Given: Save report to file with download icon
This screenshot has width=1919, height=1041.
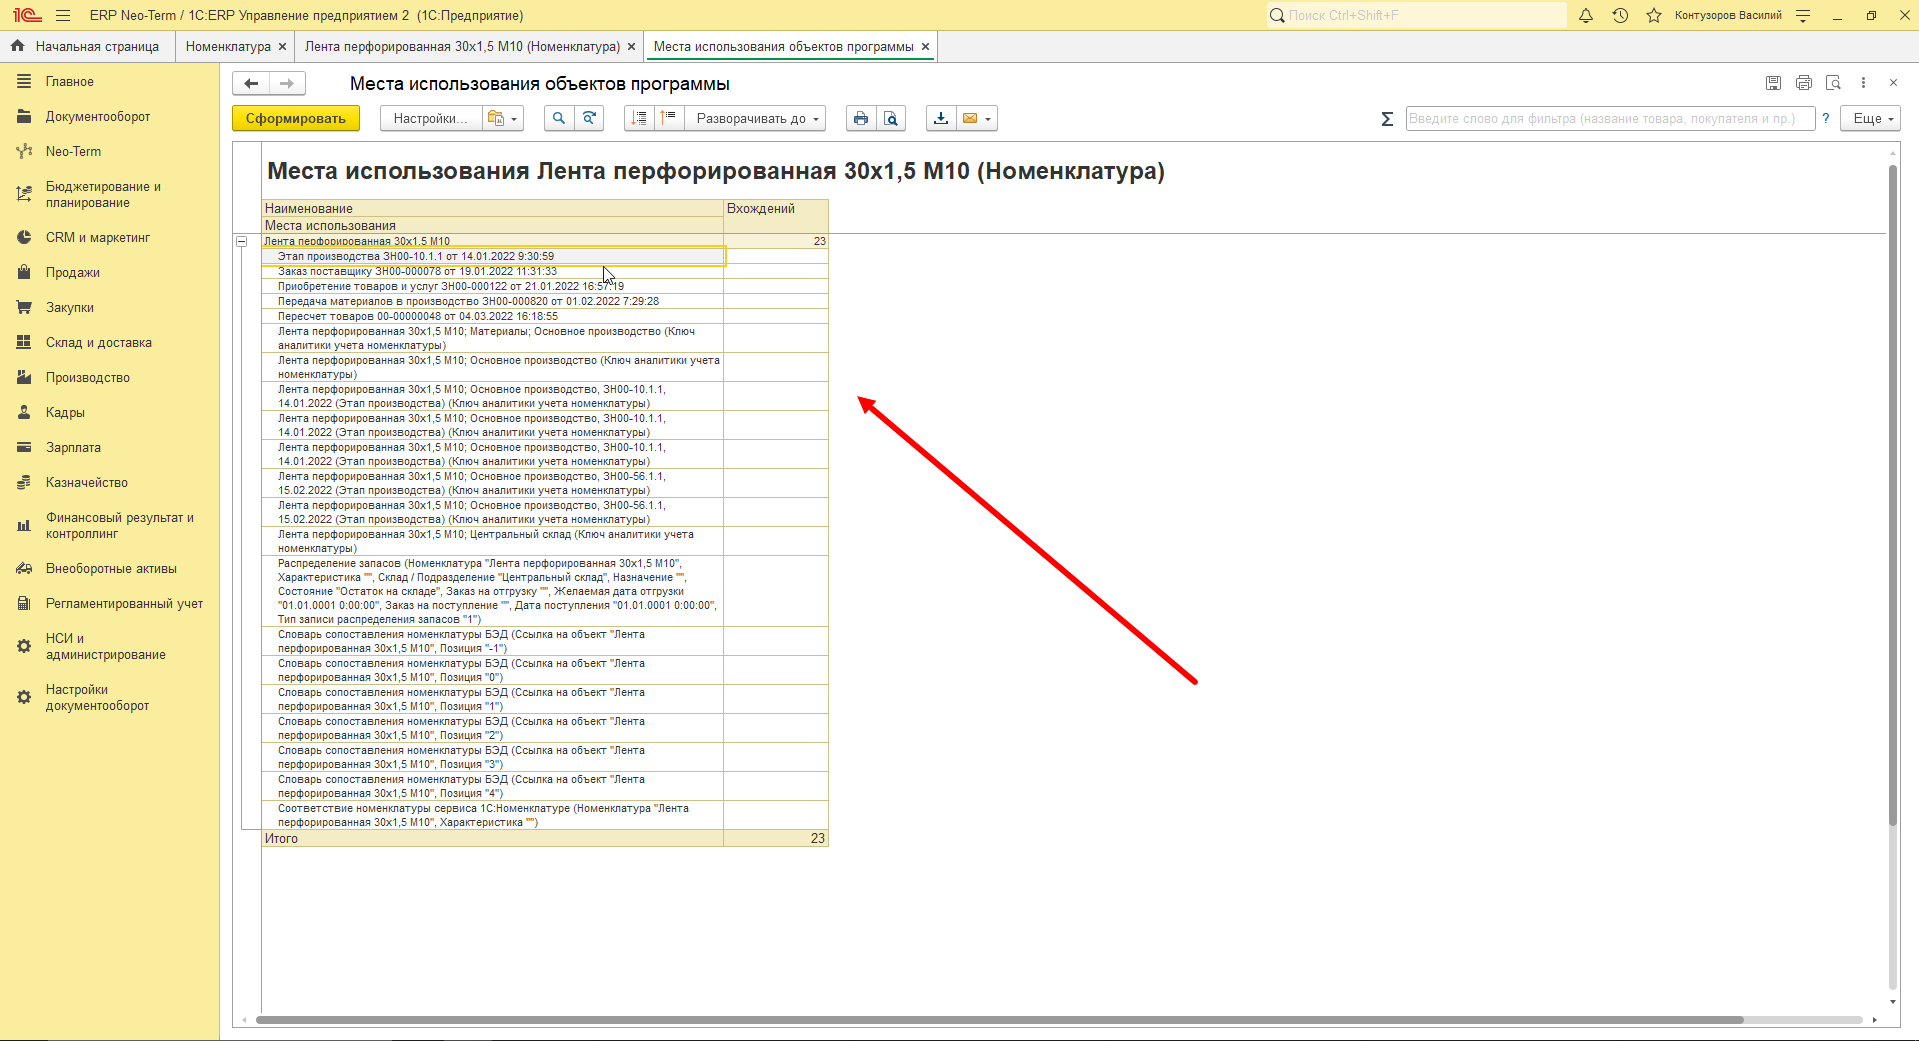Looking at the screenshot, I should (x=941, y=119).
